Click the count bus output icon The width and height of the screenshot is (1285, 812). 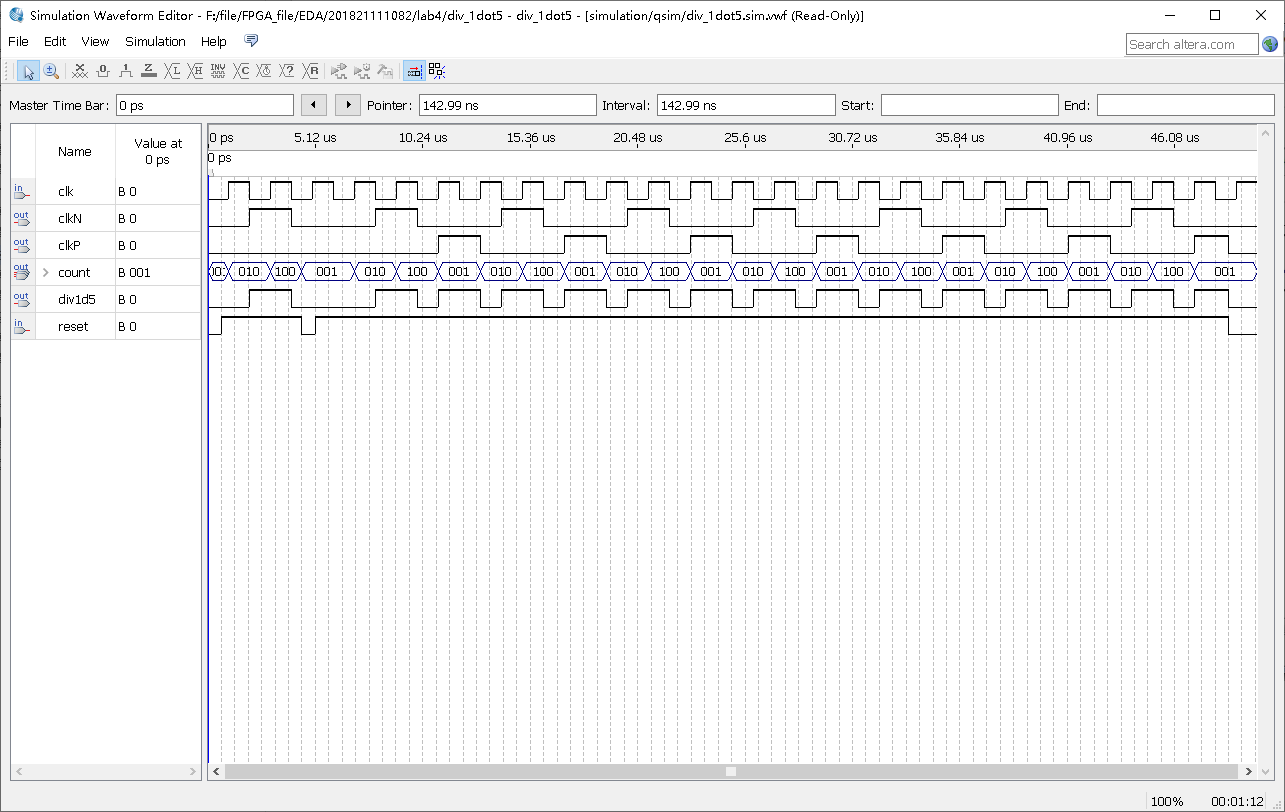tap(22, 272)
